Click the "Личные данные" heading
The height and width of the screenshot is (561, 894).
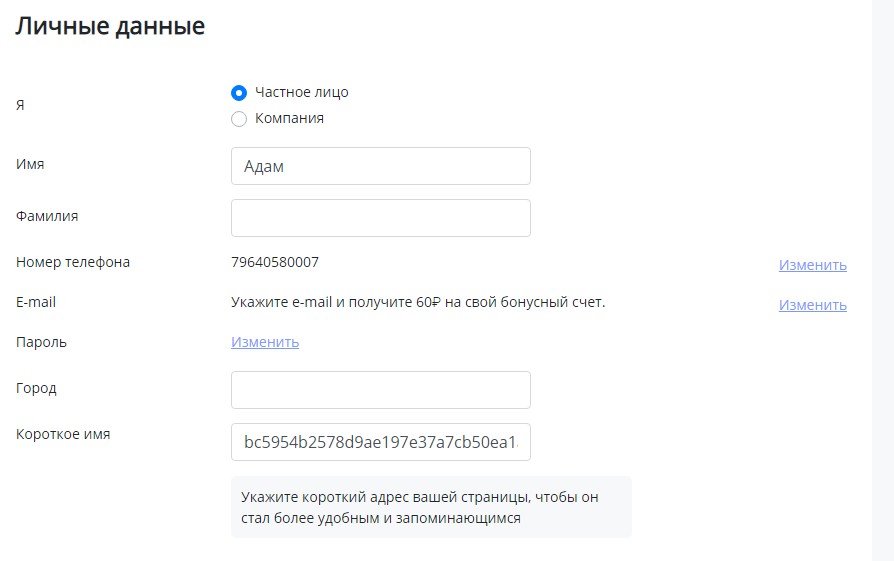click(110, 27)
